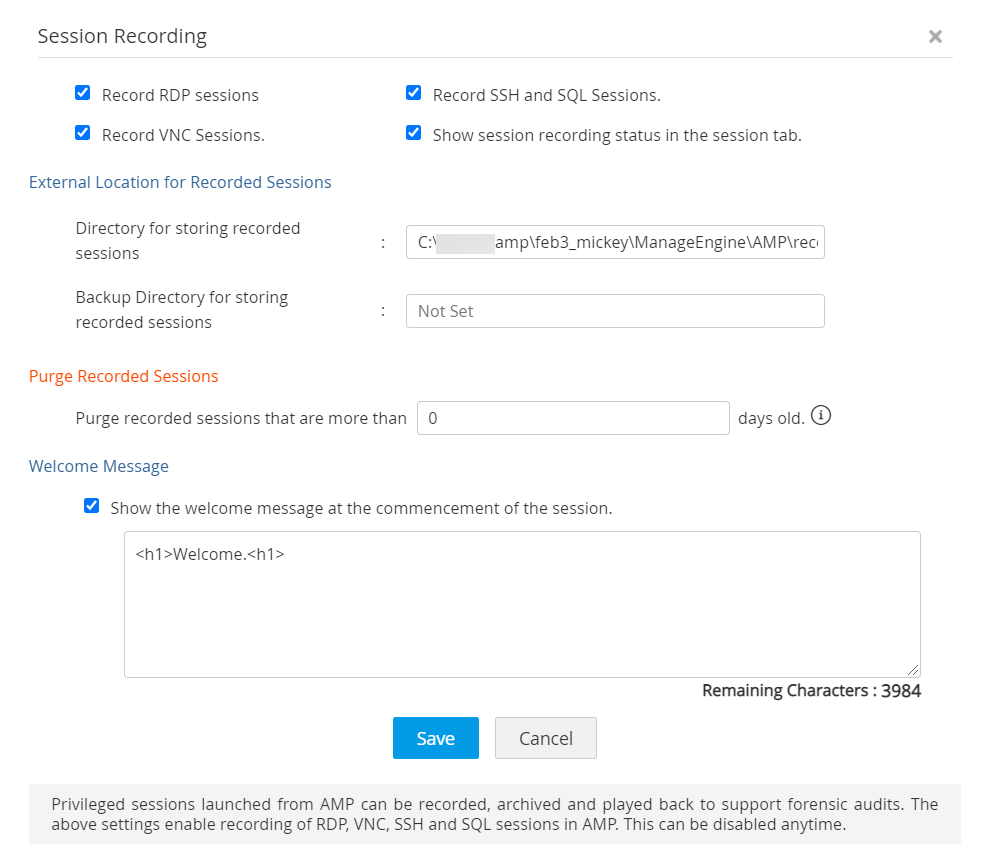Screen dimensions: 990x858
Task: Grab the welcome message textarea resize handle
Action: pos(914,671)
